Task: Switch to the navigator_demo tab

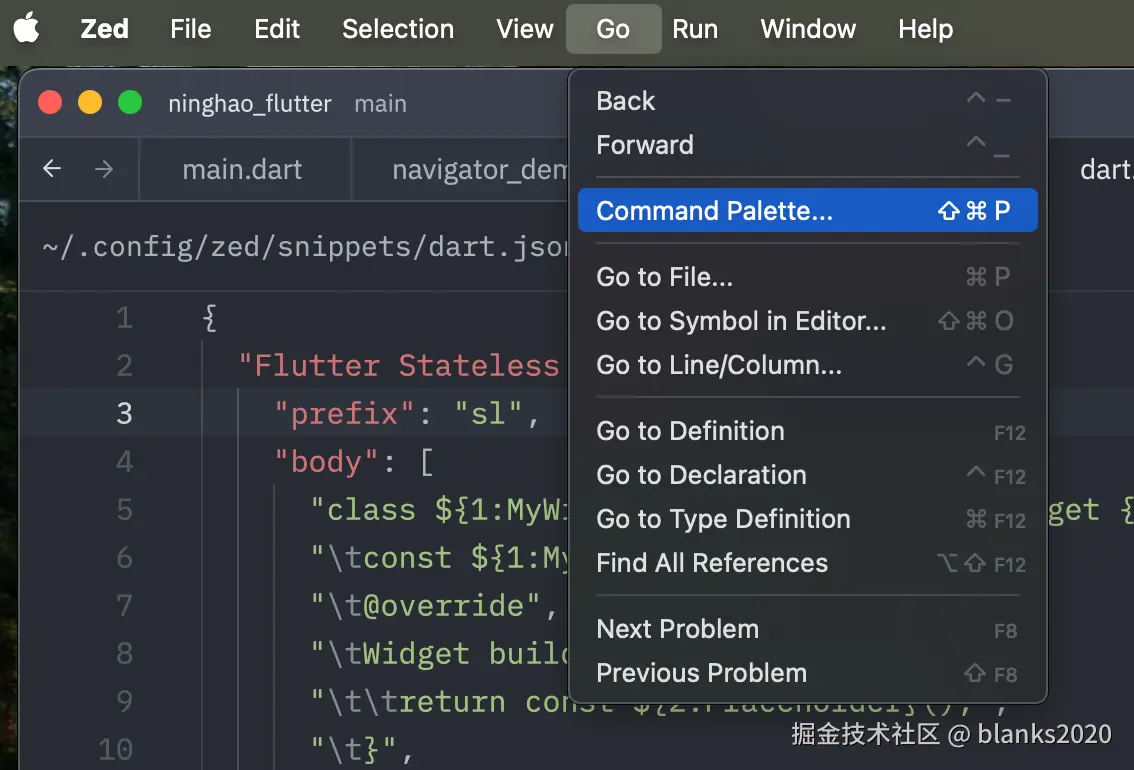Action: tap(478, 170)
